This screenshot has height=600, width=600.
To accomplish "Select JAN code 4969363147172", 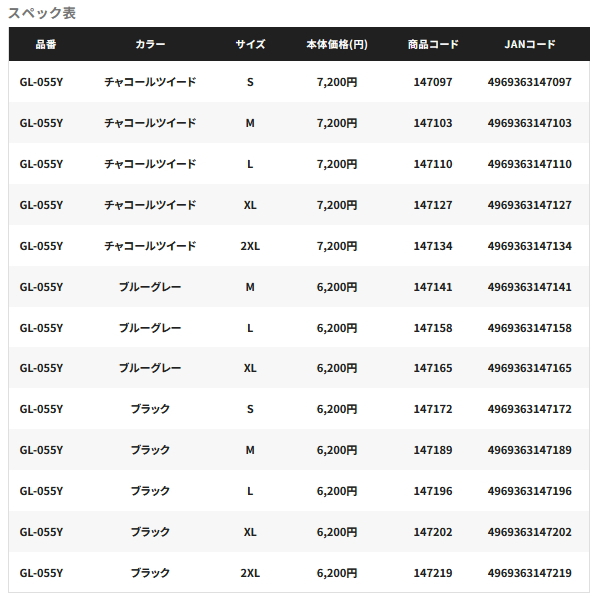I will click(x=530, y=409).
